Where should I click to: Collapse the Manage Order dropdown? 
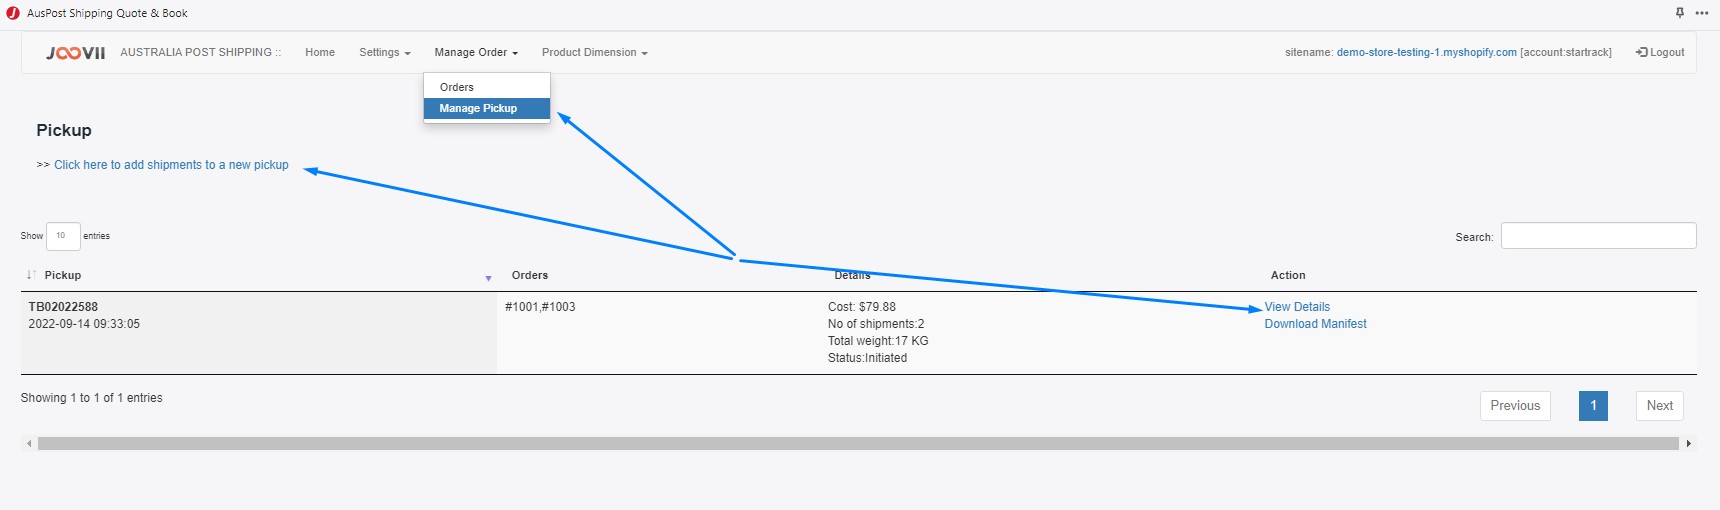coord(476,53)
